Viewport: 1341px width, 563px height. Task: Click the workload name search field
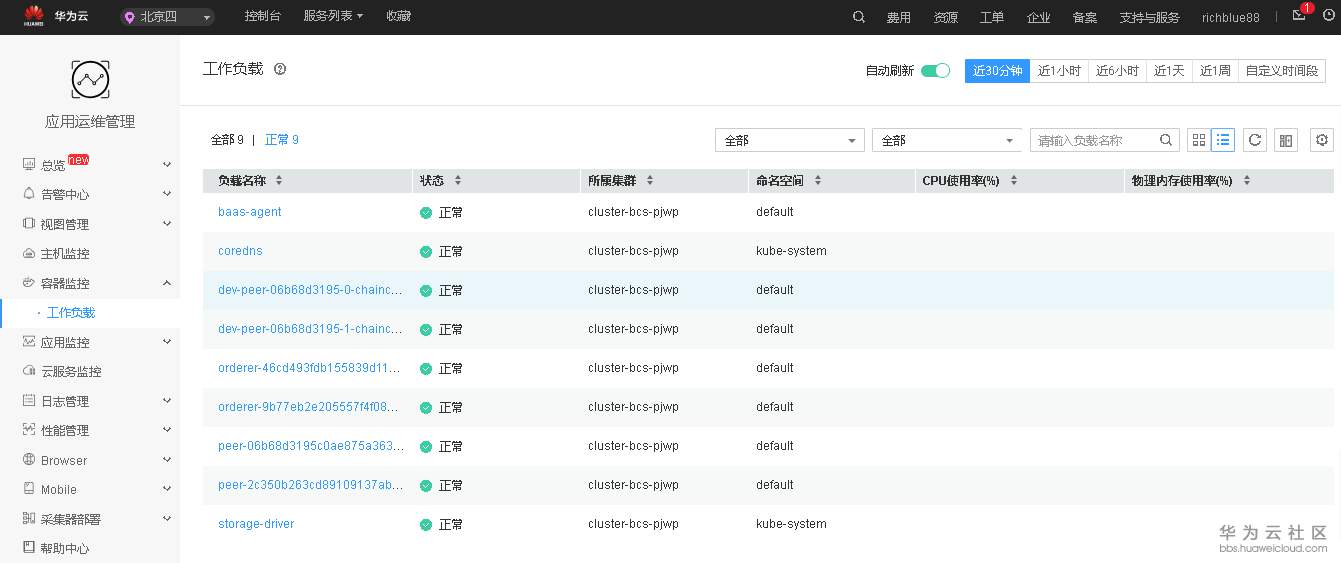point(1096,141)
